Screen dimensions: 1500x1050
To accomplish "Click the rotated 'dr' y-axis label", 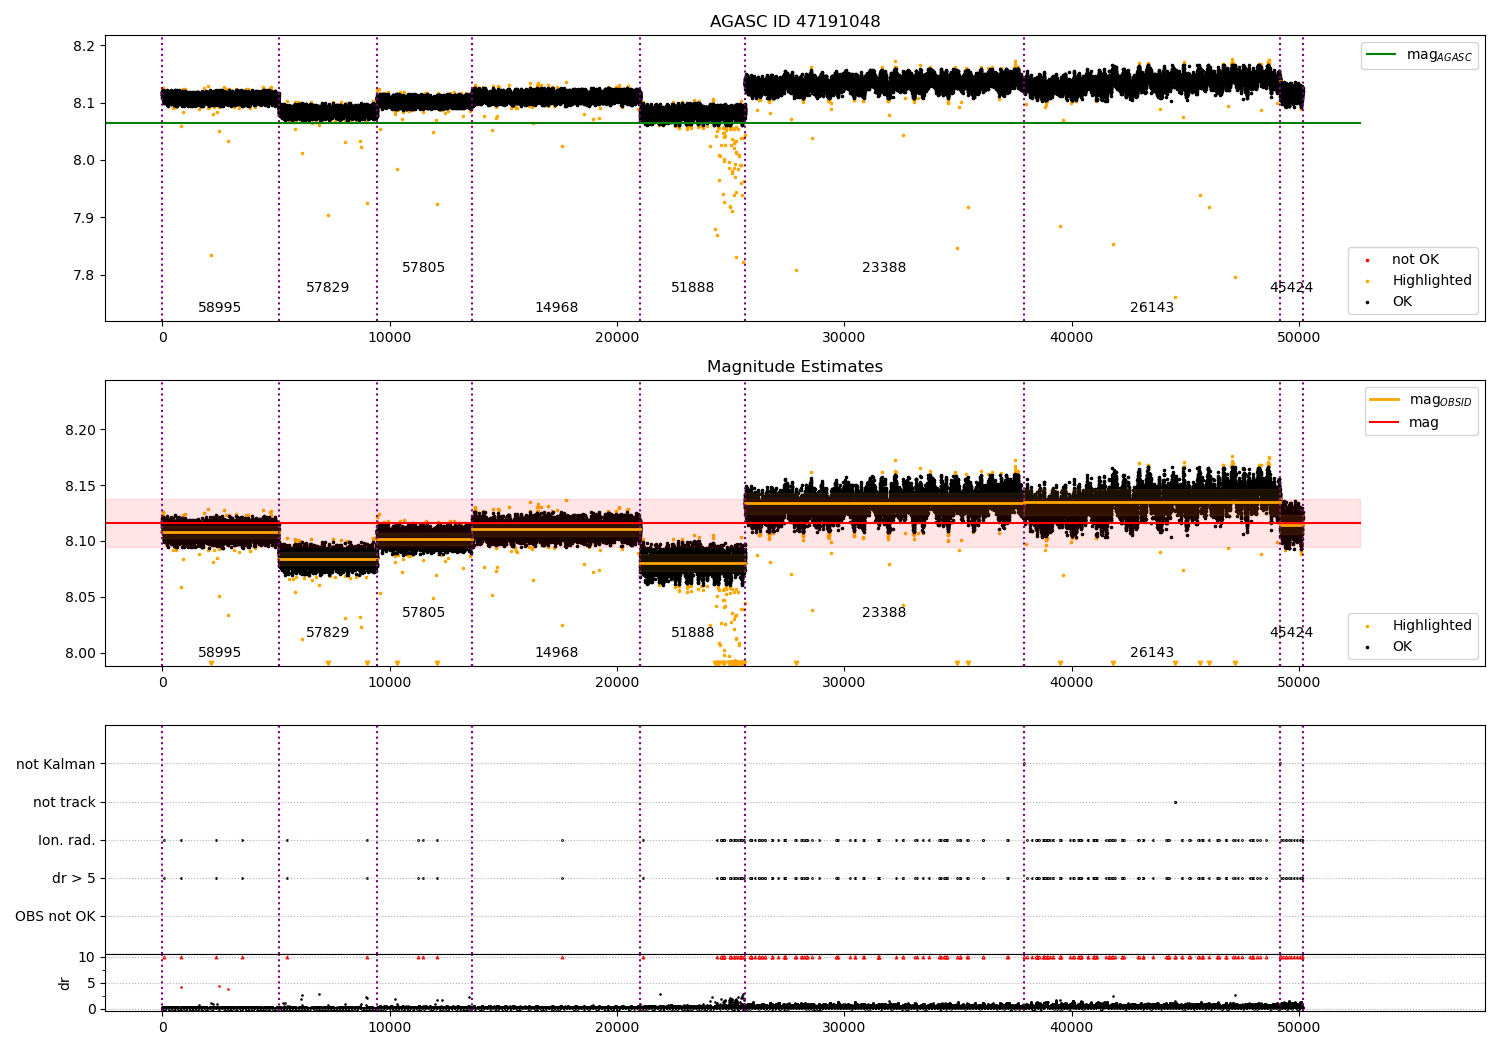I will 65,983.
